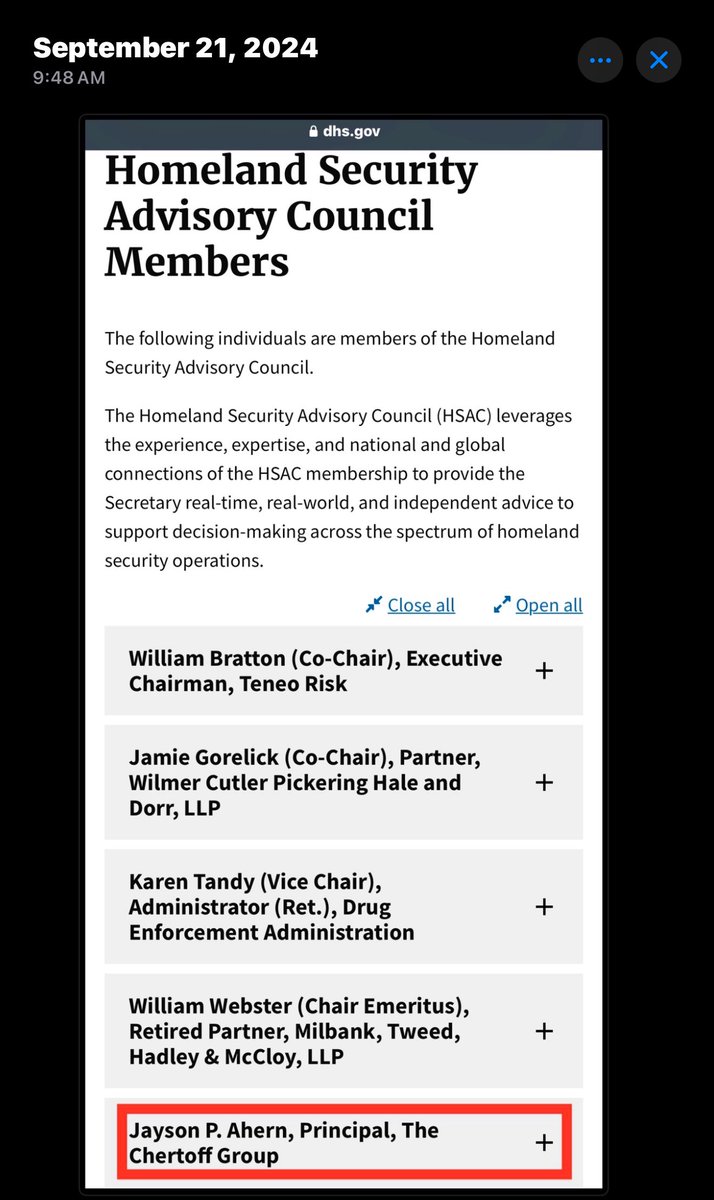This screenshot has width=714, height=1200.
Task: Tap the dhs.gov address bar
Action: tap(344, 131)
